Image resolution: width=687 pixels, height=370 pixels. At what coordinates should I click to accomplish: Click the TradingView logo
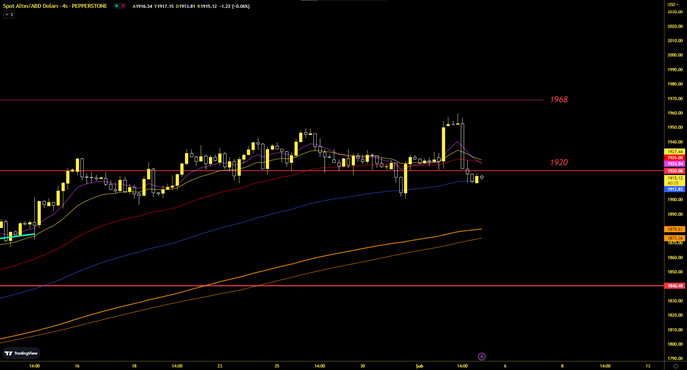coord(21,353)
